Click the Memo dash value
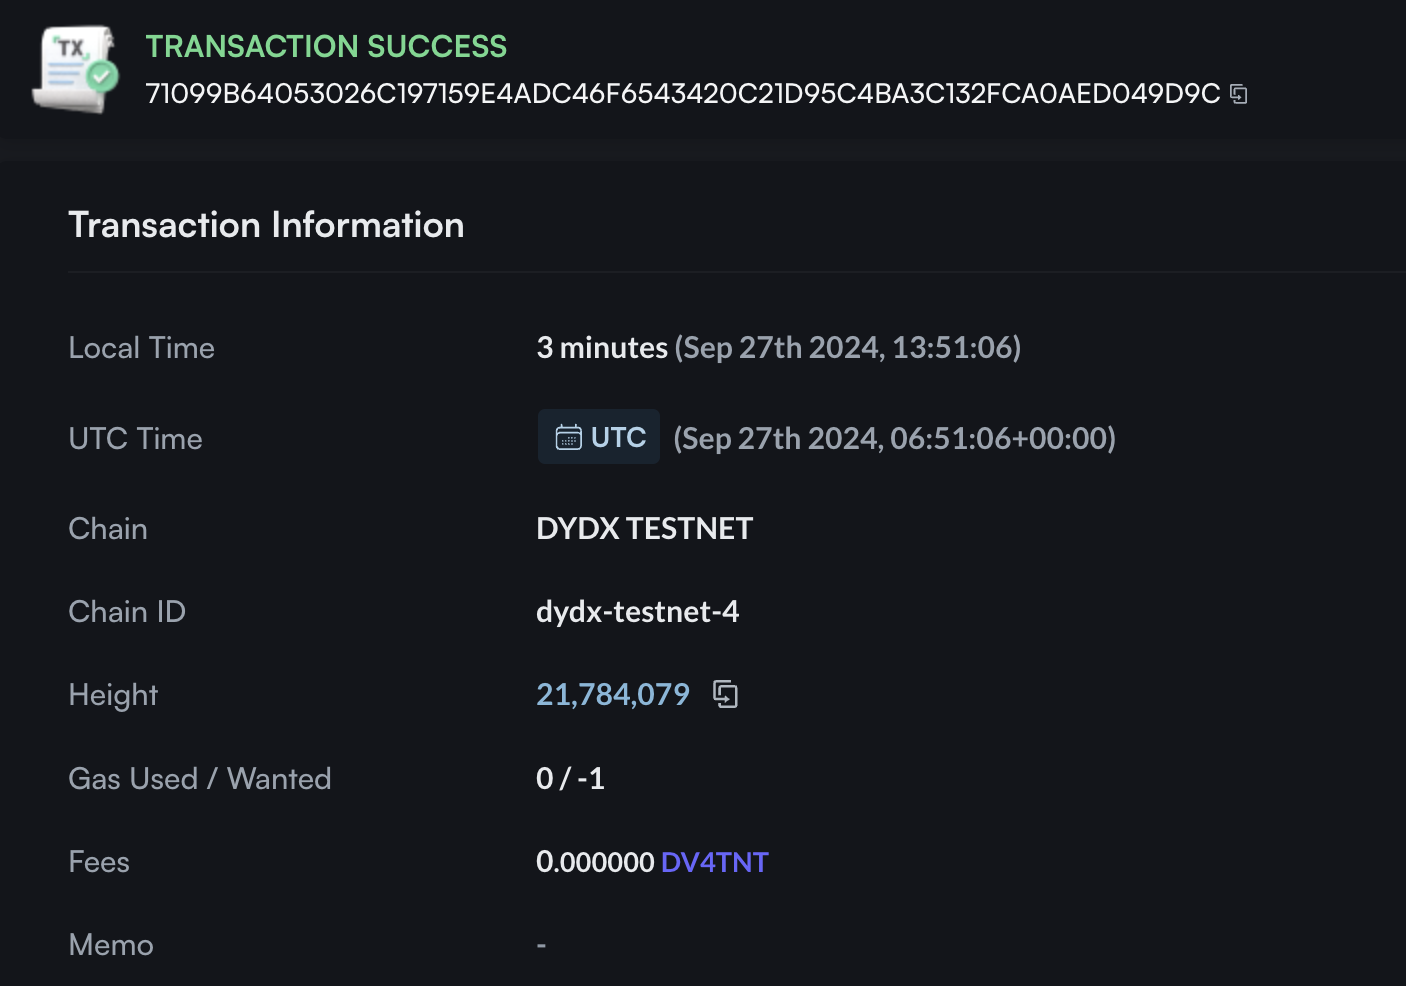Image resolution: width=1406 pixels, height=986 pixels. point(541,945)
